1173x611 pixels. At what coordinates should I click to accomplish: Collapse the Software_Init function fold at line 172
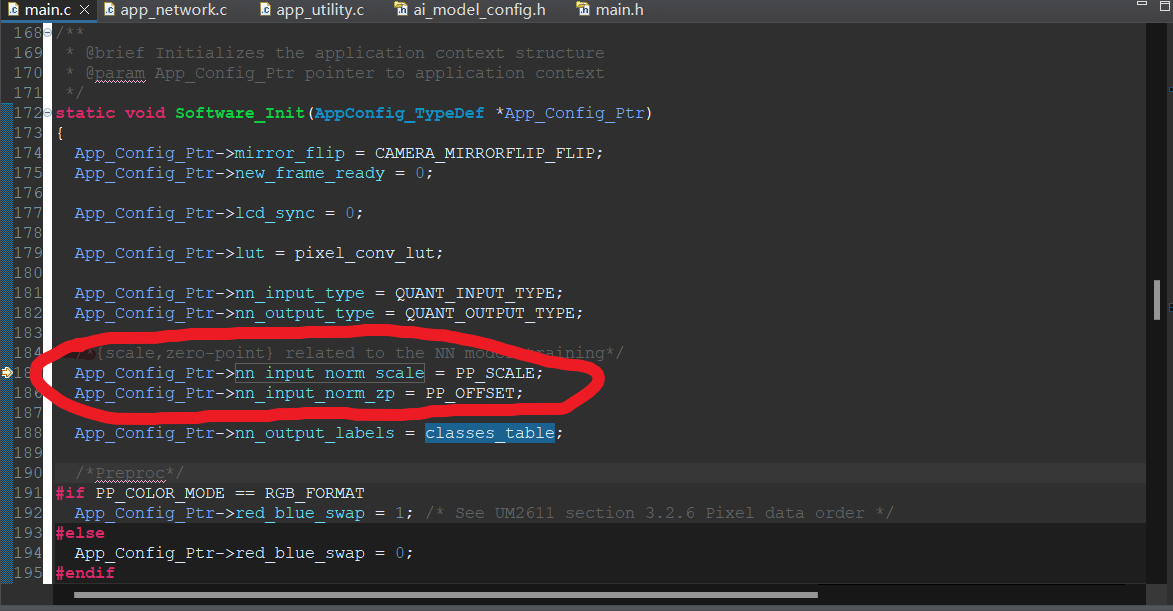tap(47, 113)
